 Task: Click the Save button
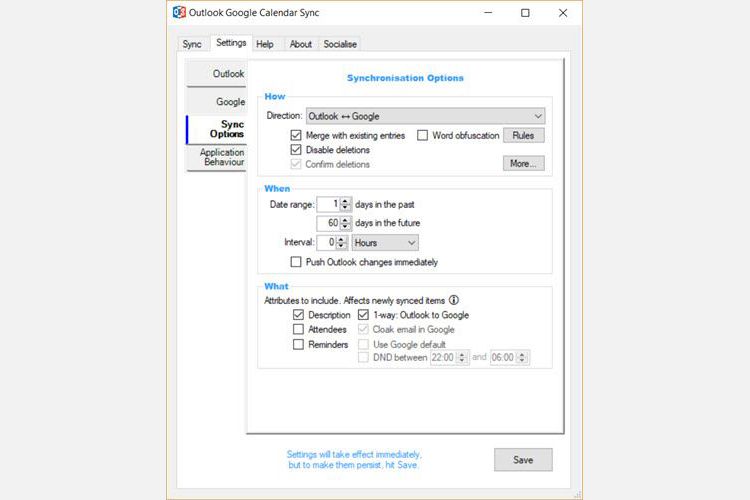(x=523, y=460)
